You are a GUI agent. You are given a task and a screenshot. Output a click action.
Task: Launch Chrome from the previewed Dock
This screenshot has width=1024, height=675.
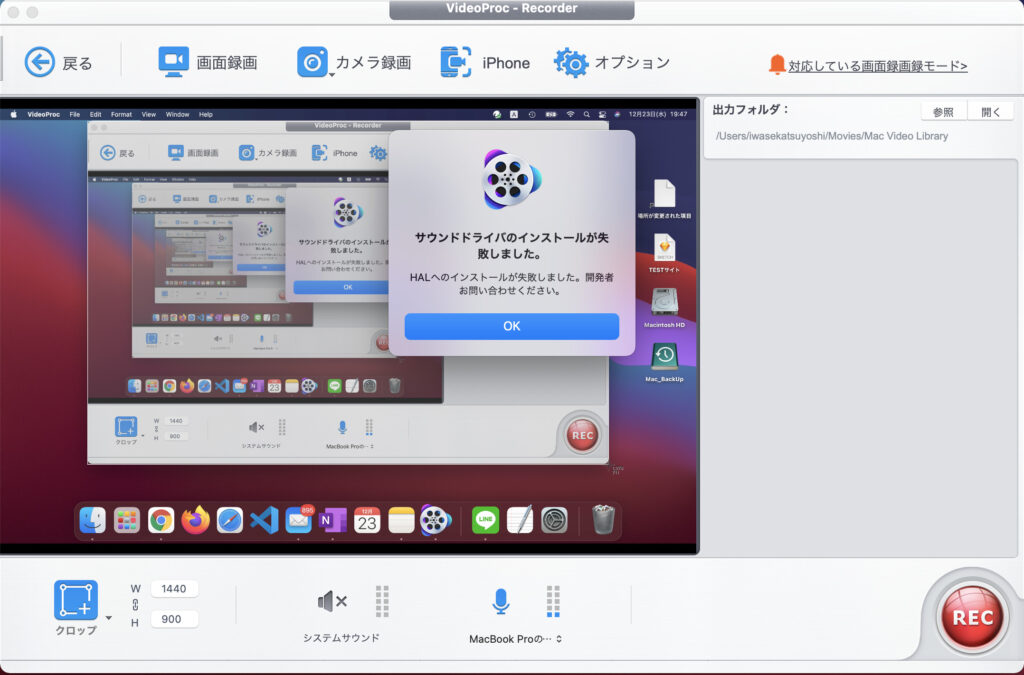[x=161, y=520]
